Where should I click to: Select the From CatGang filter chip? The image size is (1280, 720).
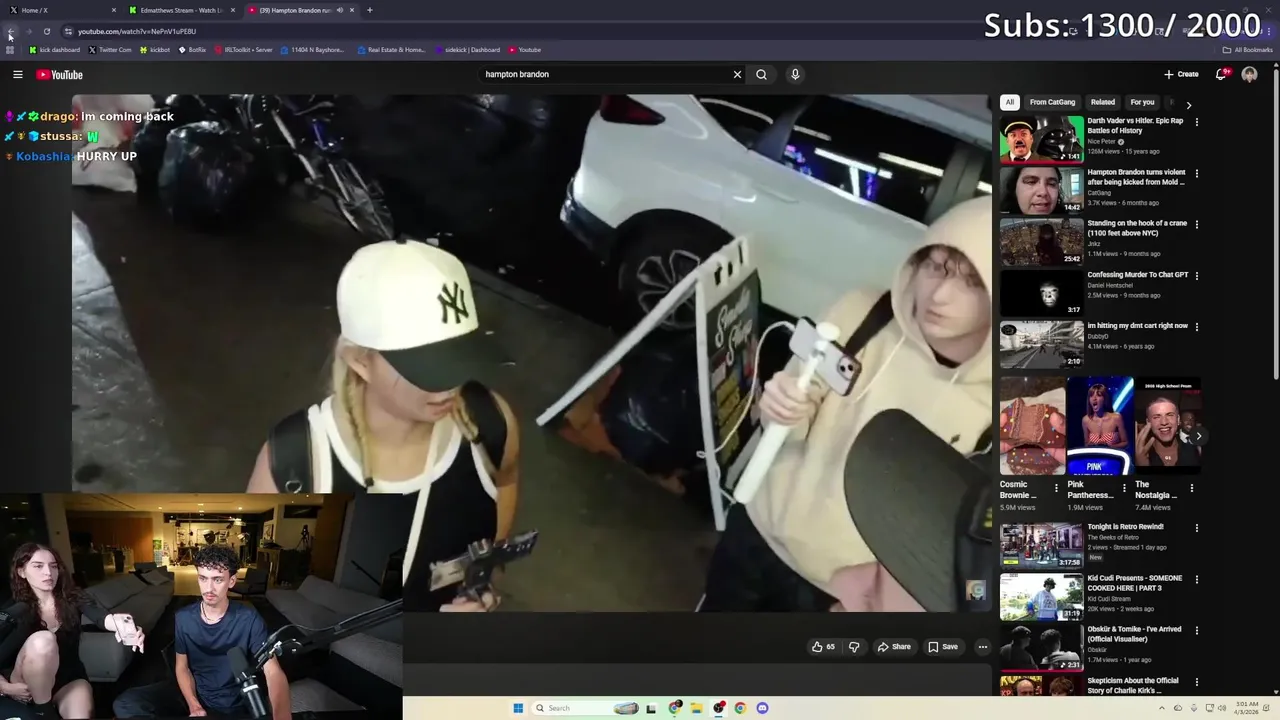coord(1052,102)
